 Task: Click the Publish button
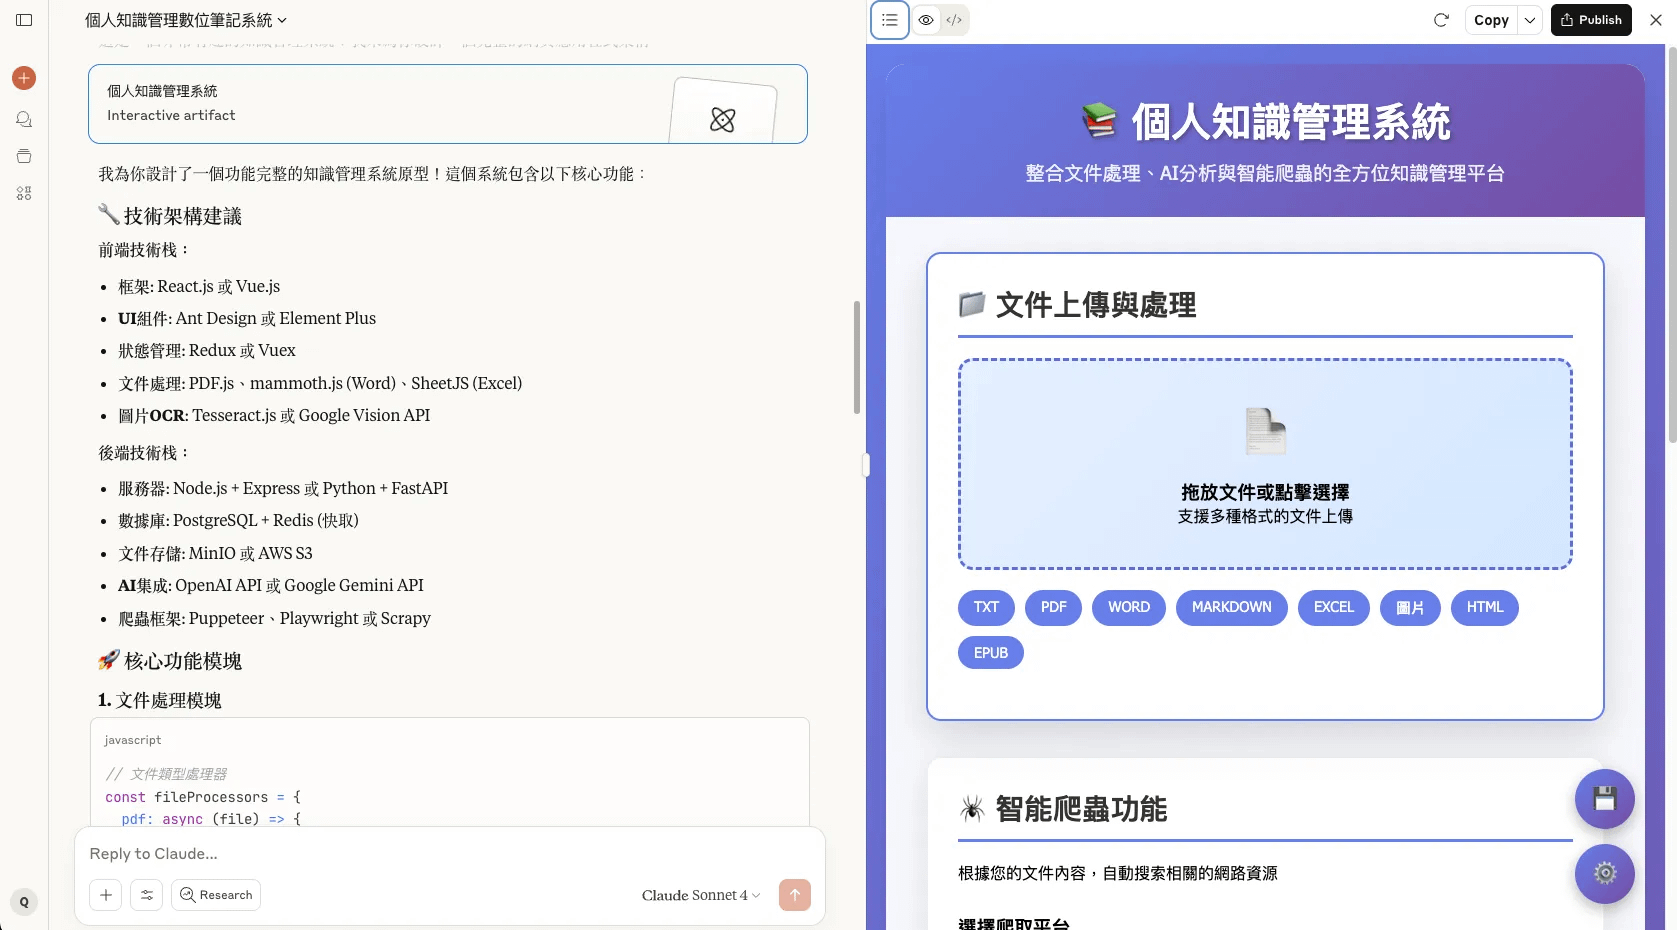(x=1591, y=20)
